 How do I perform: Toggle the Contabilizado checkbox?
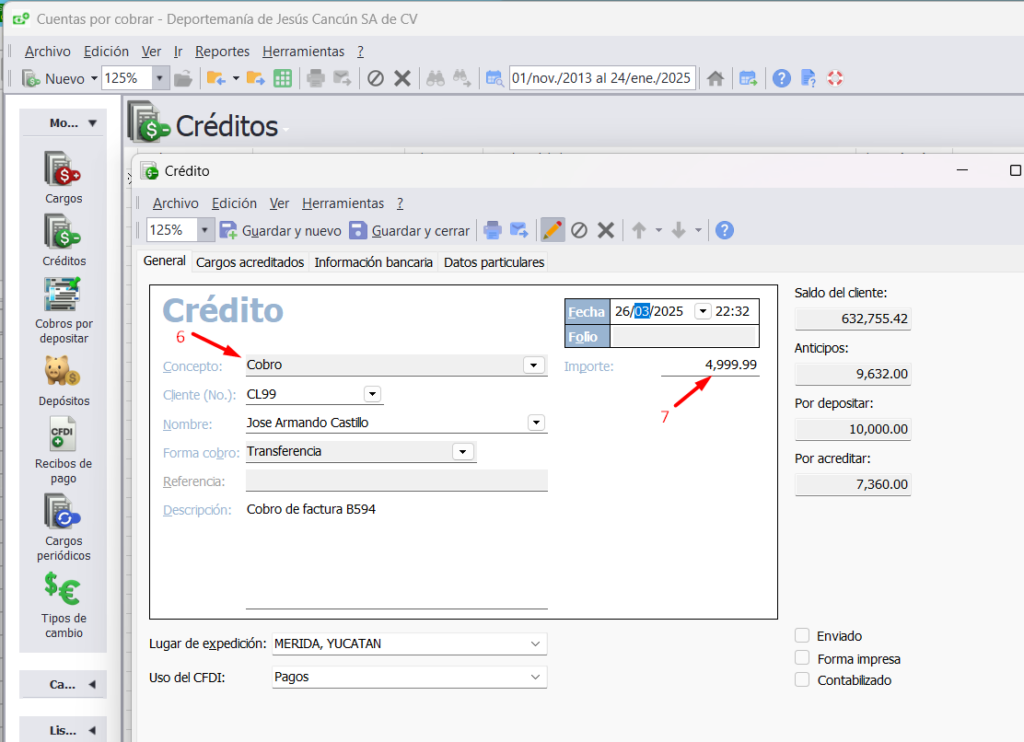802,680
